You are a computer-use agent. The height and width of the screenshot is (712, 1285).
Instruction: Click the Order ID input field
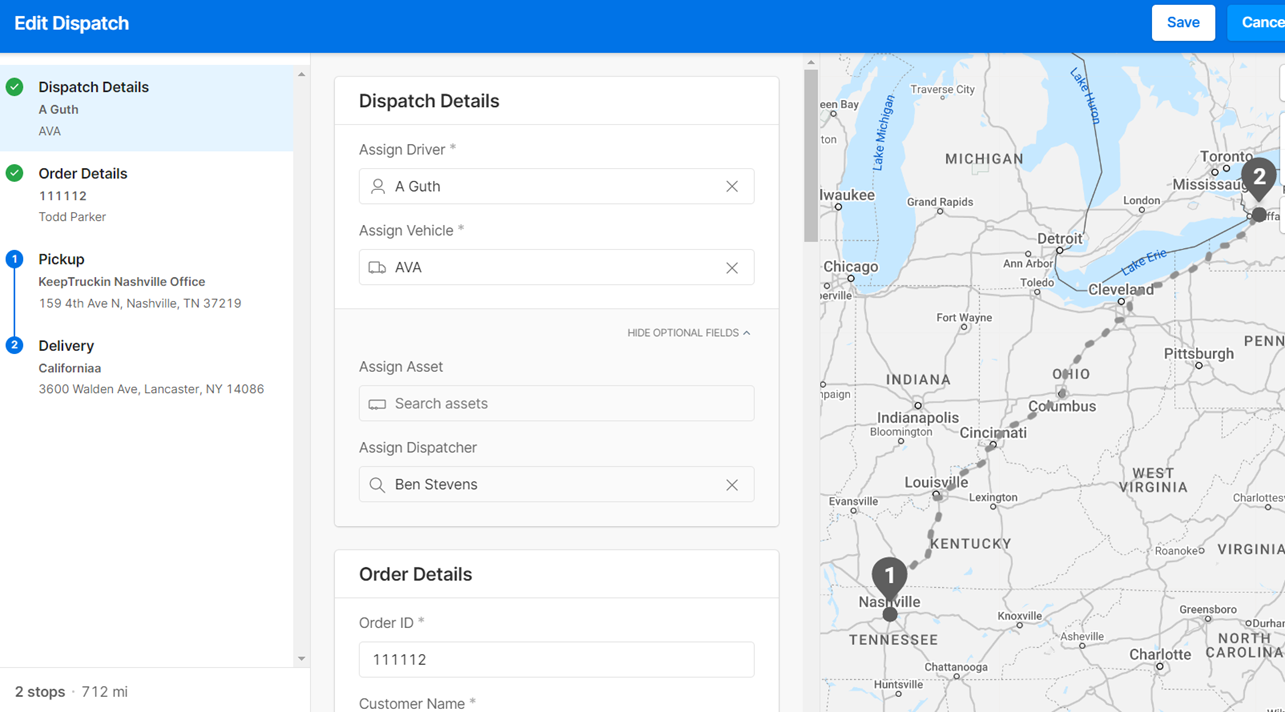(x=556, y=660)
